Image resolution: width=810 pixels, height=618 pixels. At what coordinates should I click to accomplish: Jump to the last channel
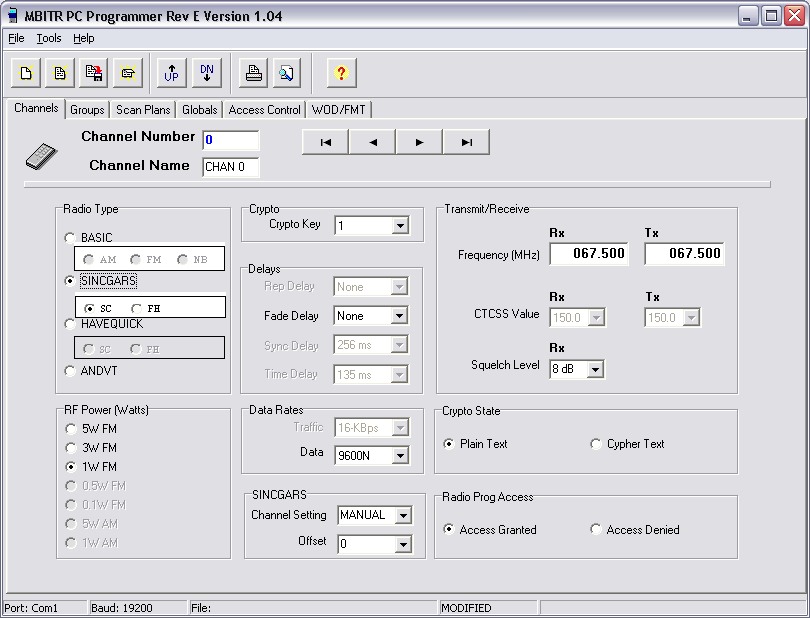point(466,142)
